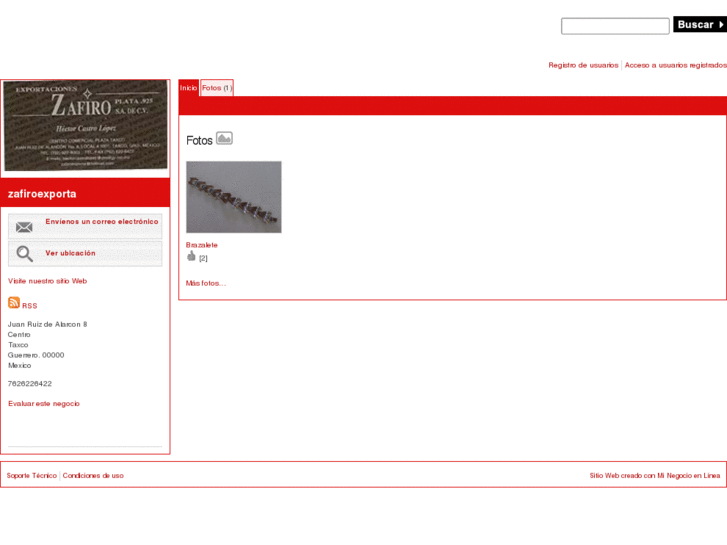The width and height of the screenshot is (727, 545).
Task: Click the Más fotos... link
Action: click(206, 283)
